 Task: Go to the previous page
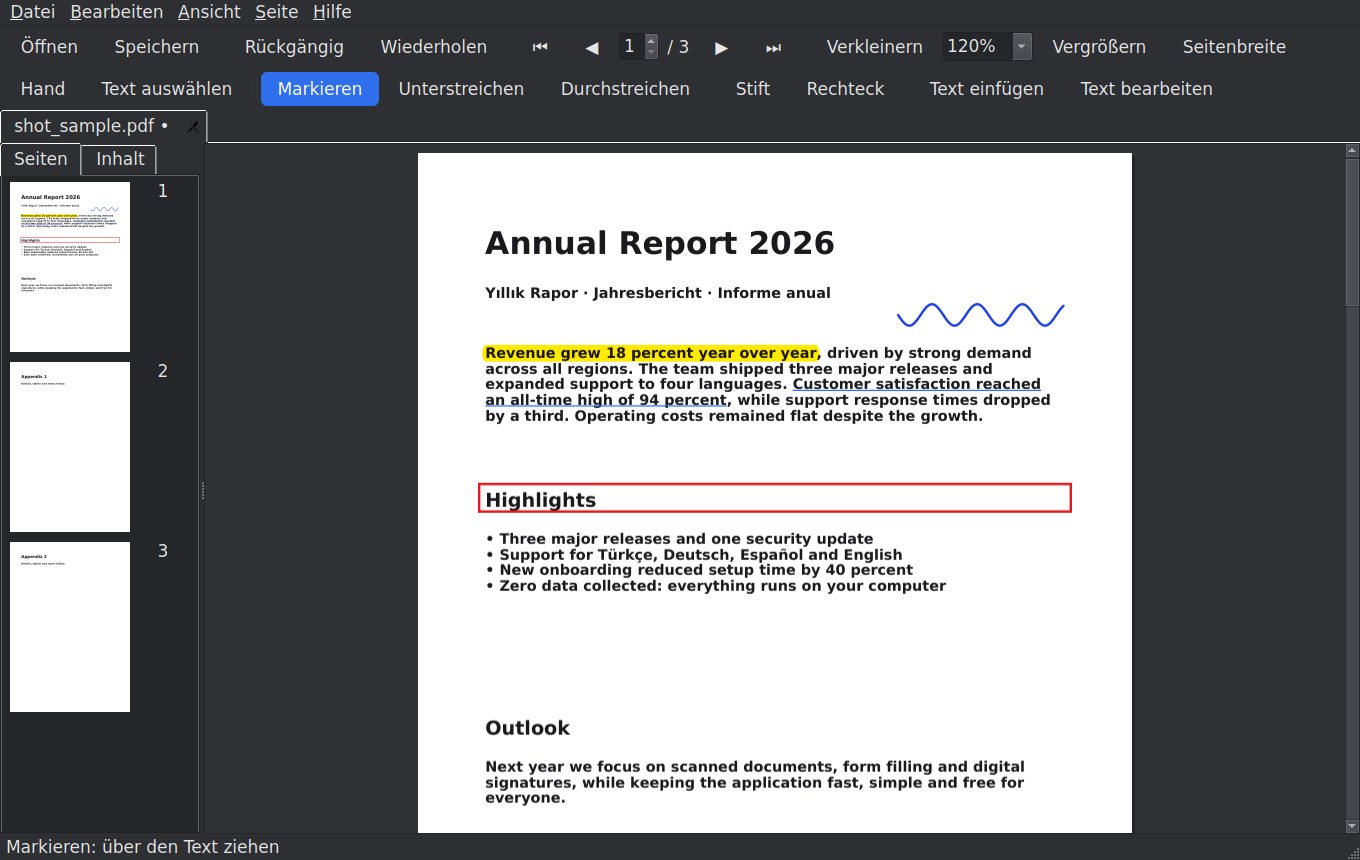tap(592, 47)
